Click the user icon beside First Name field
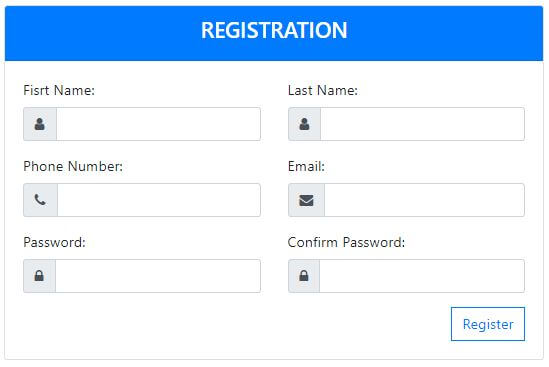 point(40,124)
